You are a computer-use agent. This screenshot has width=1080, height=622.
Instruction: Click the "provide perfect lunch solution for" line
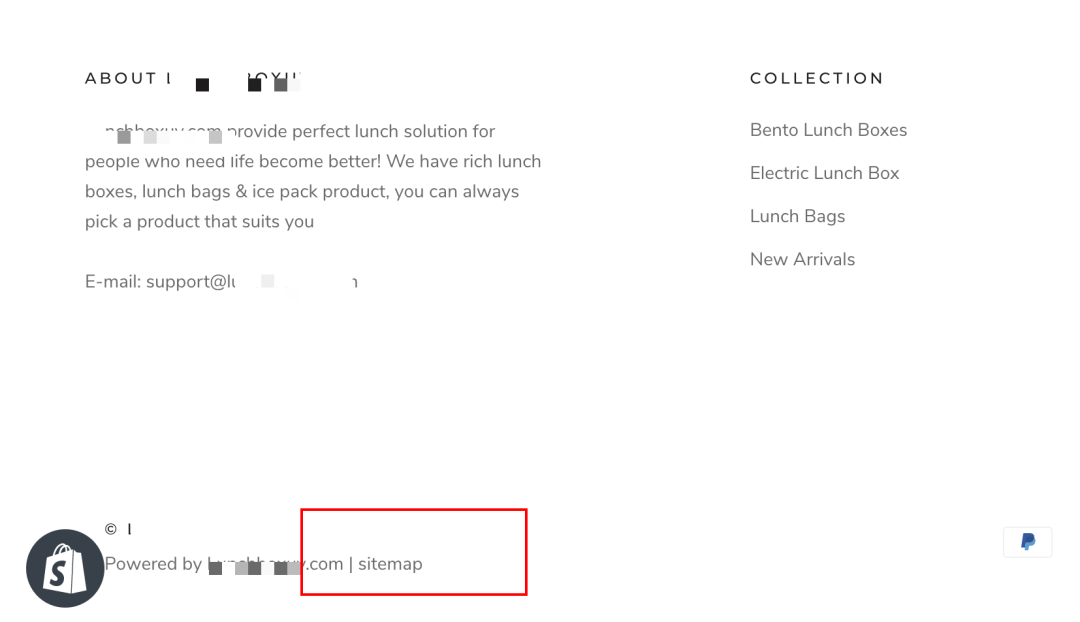point(360,132)
